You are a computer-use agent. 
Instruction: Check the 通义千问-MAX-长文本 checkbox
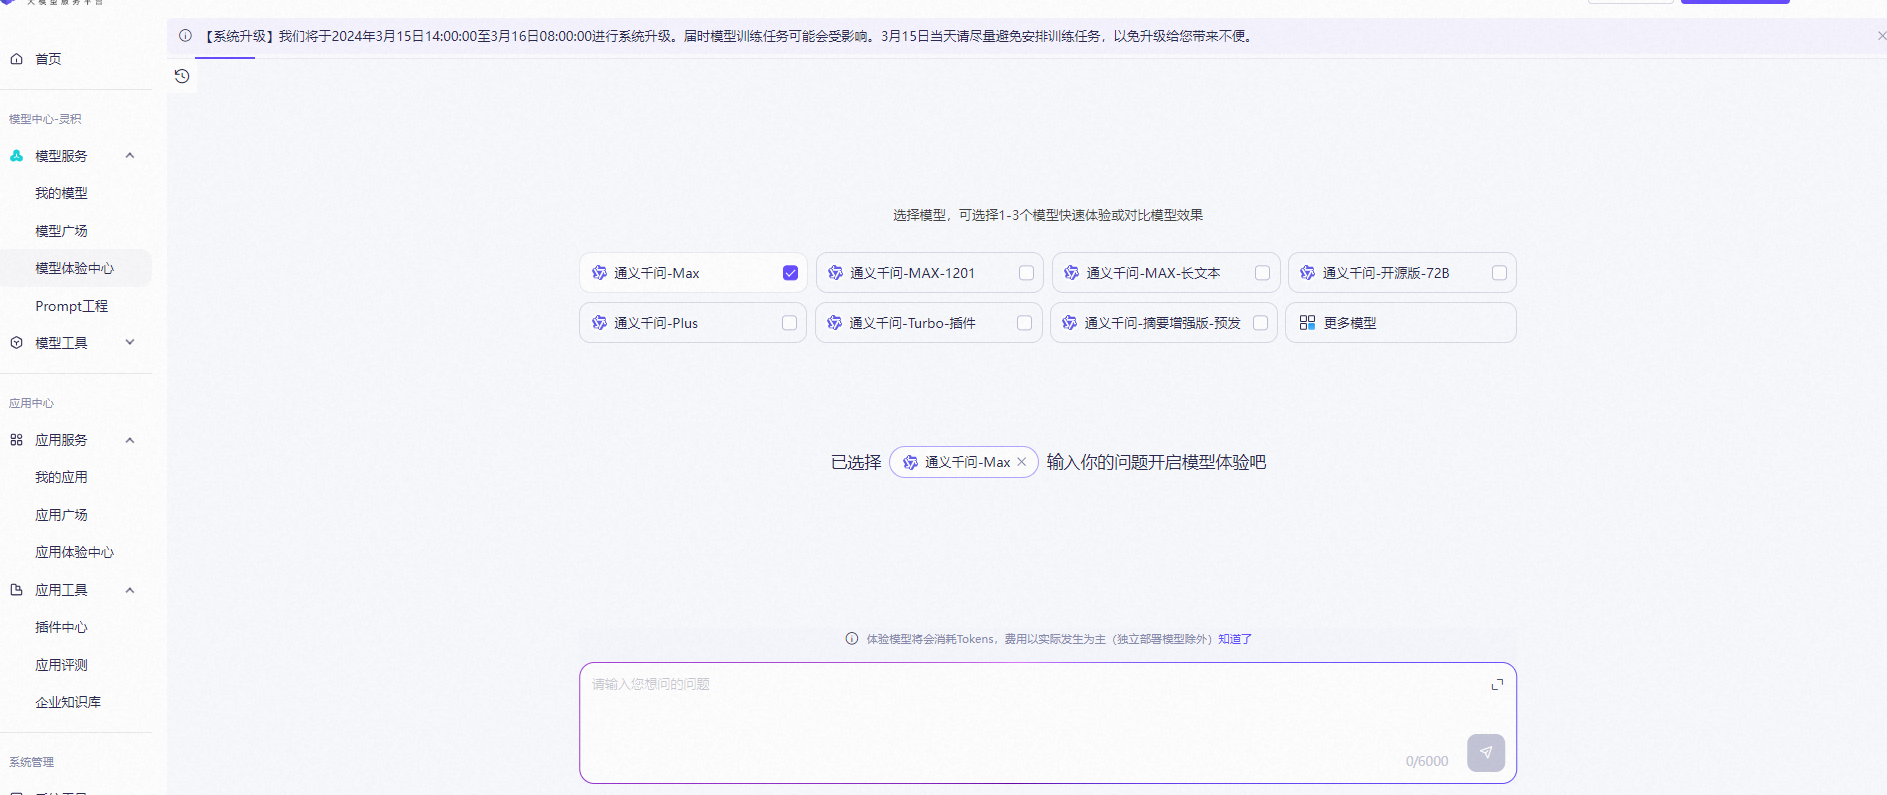click(1262, 273)
